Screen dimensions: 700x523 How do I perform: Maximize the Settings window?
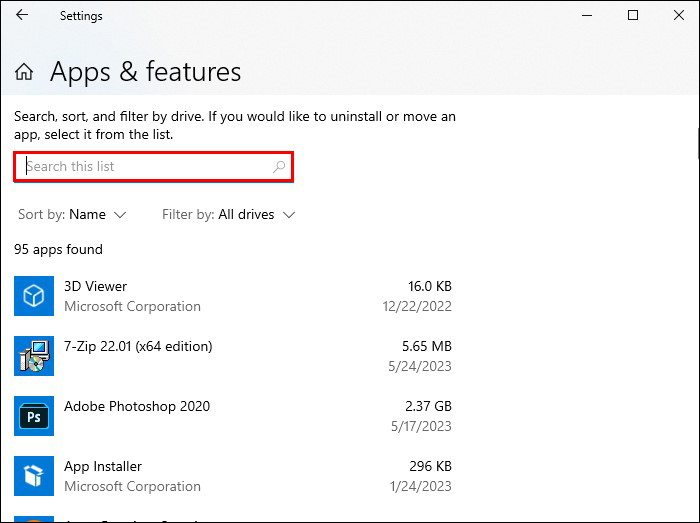pos(633,15)
